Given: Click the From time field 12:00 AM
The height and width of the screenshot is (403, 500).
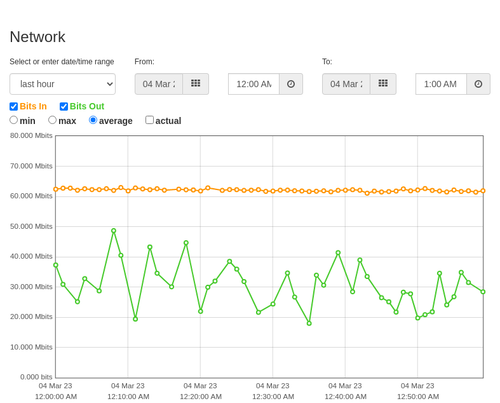Looking at the screenshot, I should tap(254, 84).
